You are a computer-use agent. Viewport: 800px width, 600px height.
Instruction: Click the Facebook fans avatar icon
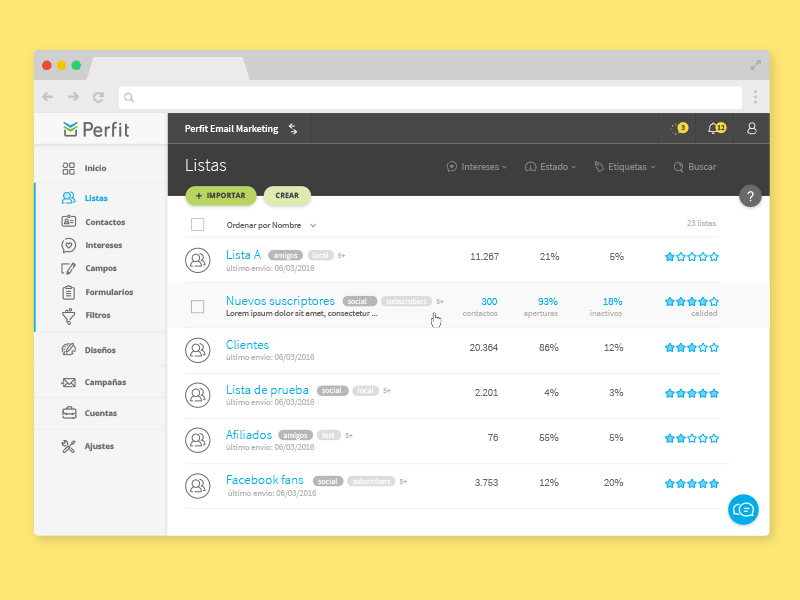click(x=198, y=486)
